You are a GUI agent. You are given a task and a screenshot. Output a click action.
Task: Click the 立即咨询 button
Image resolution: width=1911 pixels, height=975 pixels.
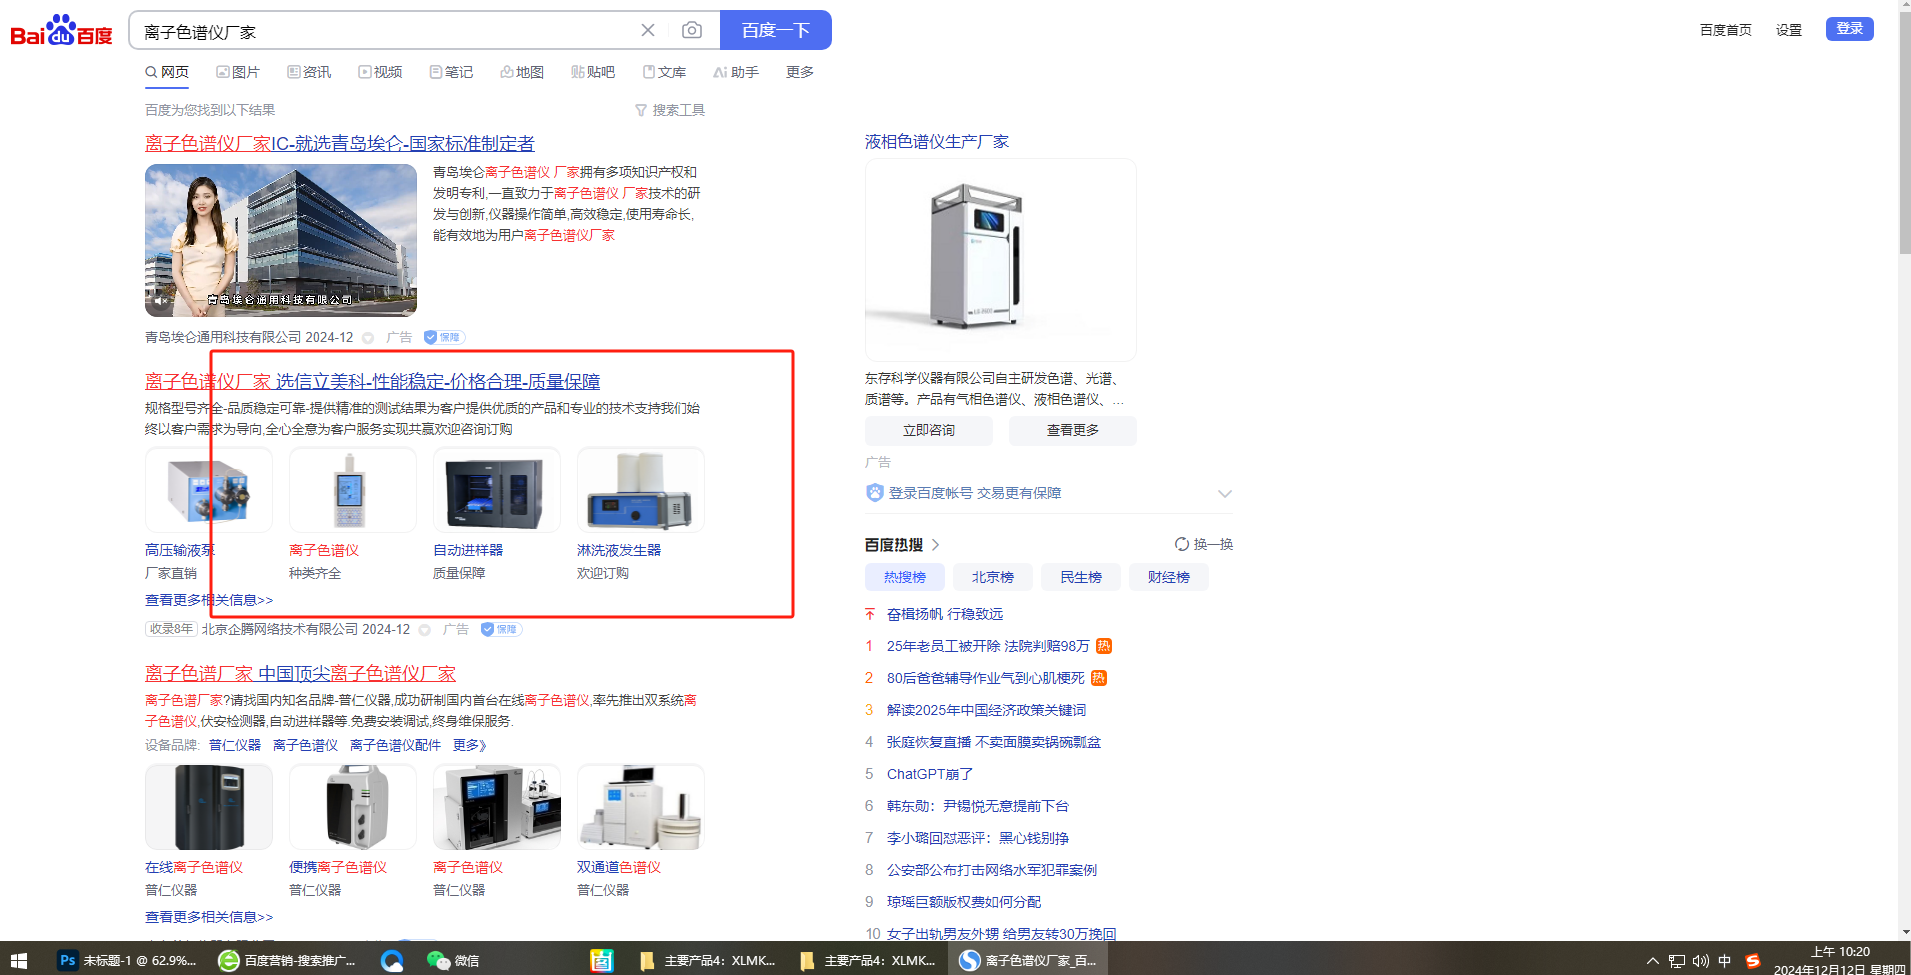point(929,431)
